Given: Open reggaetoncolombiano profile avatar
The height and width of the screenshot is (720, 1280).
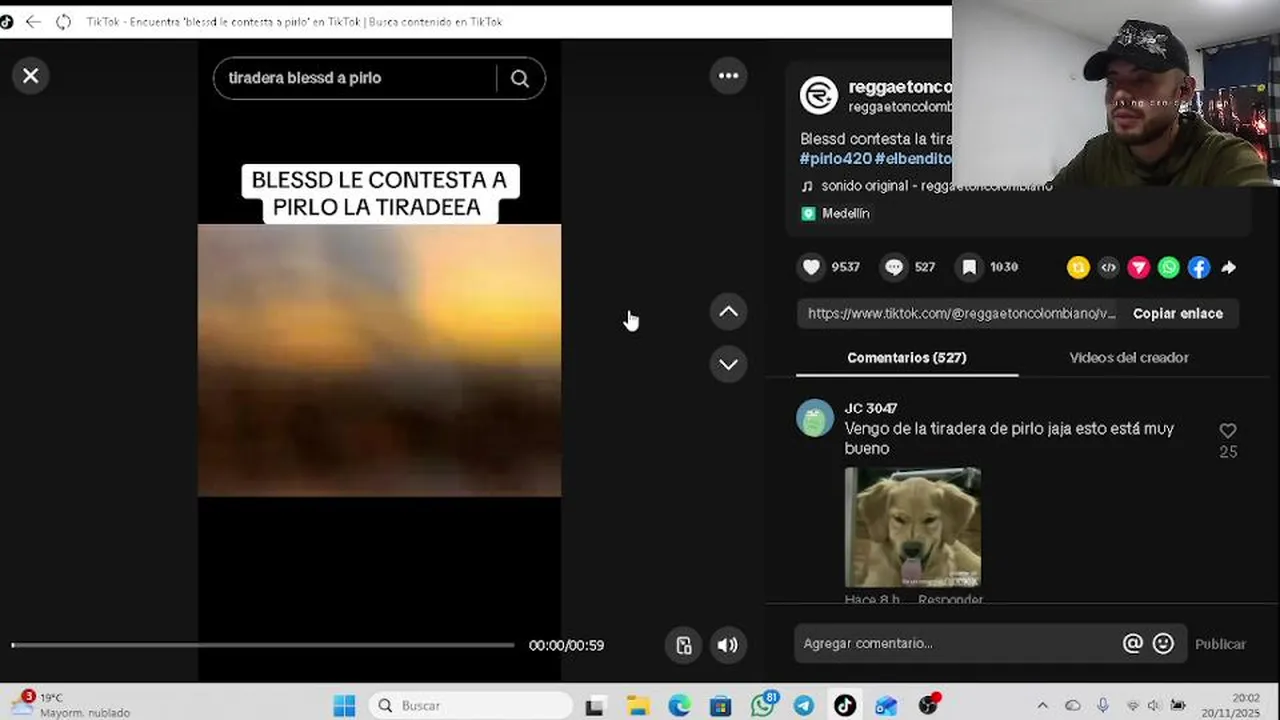Looking at the screenshot, I should (x=819, y=95).
